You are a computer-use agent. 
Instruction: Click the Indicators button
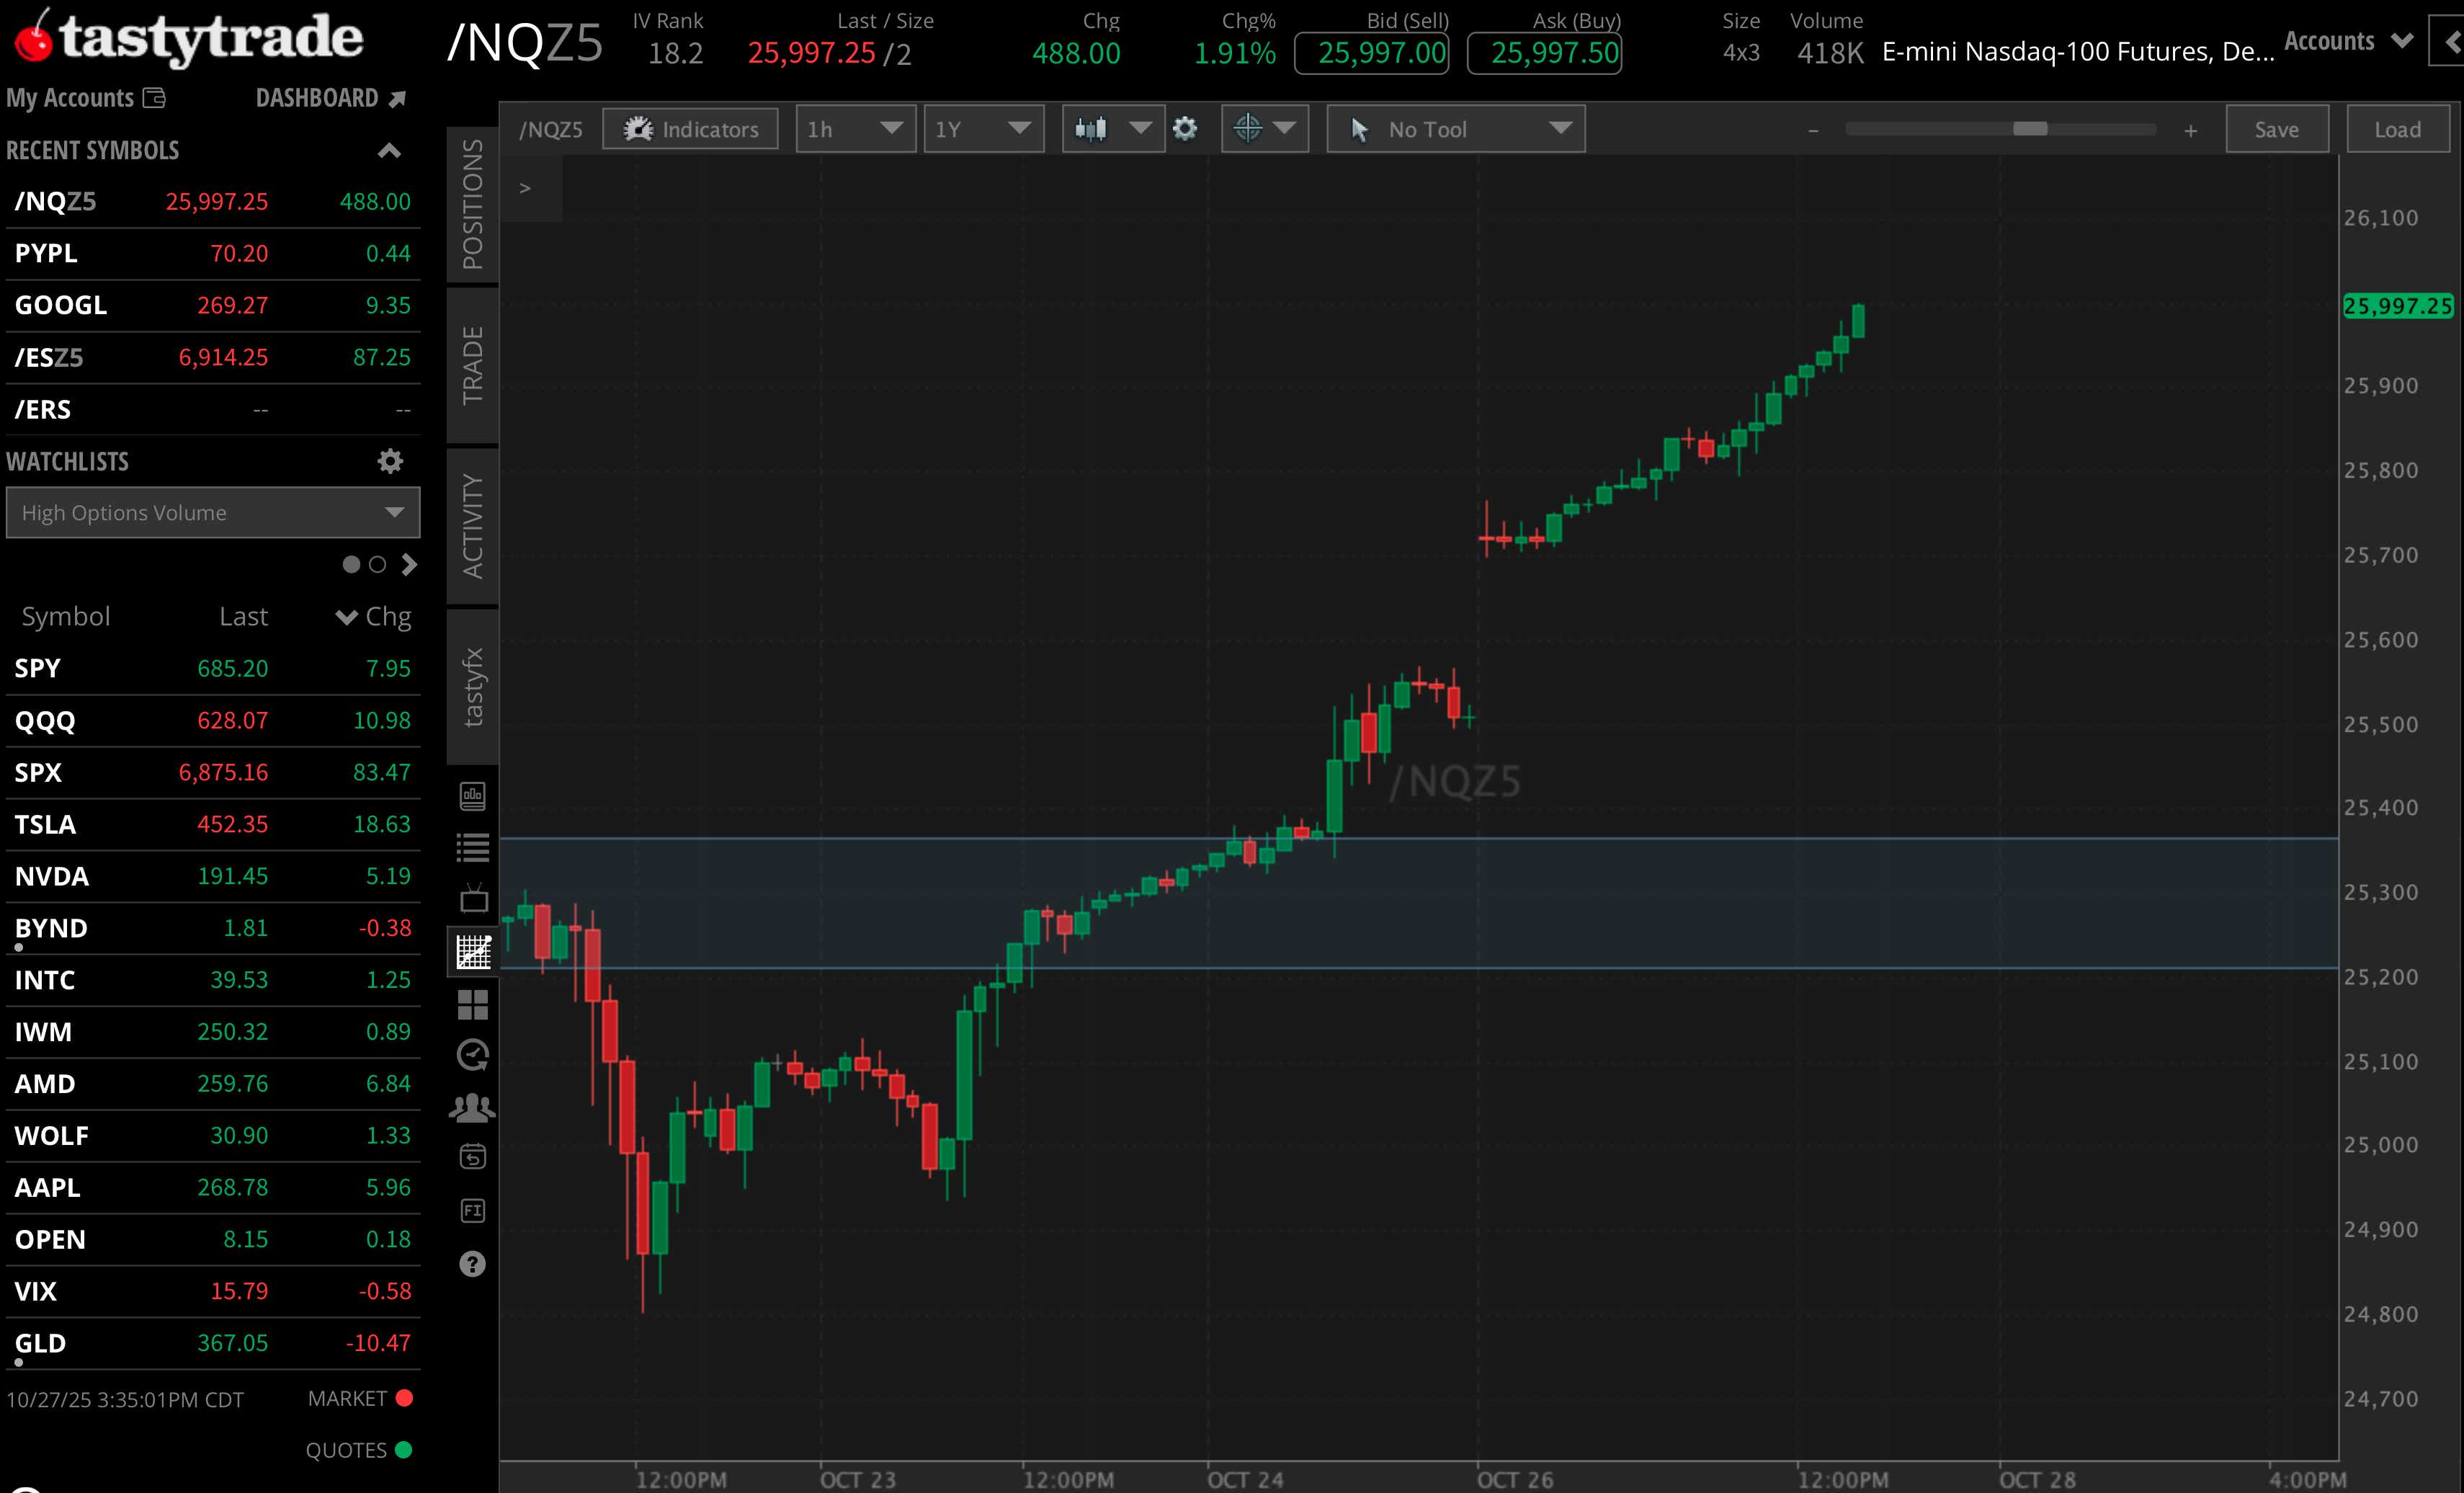click(x=690, y=129)
